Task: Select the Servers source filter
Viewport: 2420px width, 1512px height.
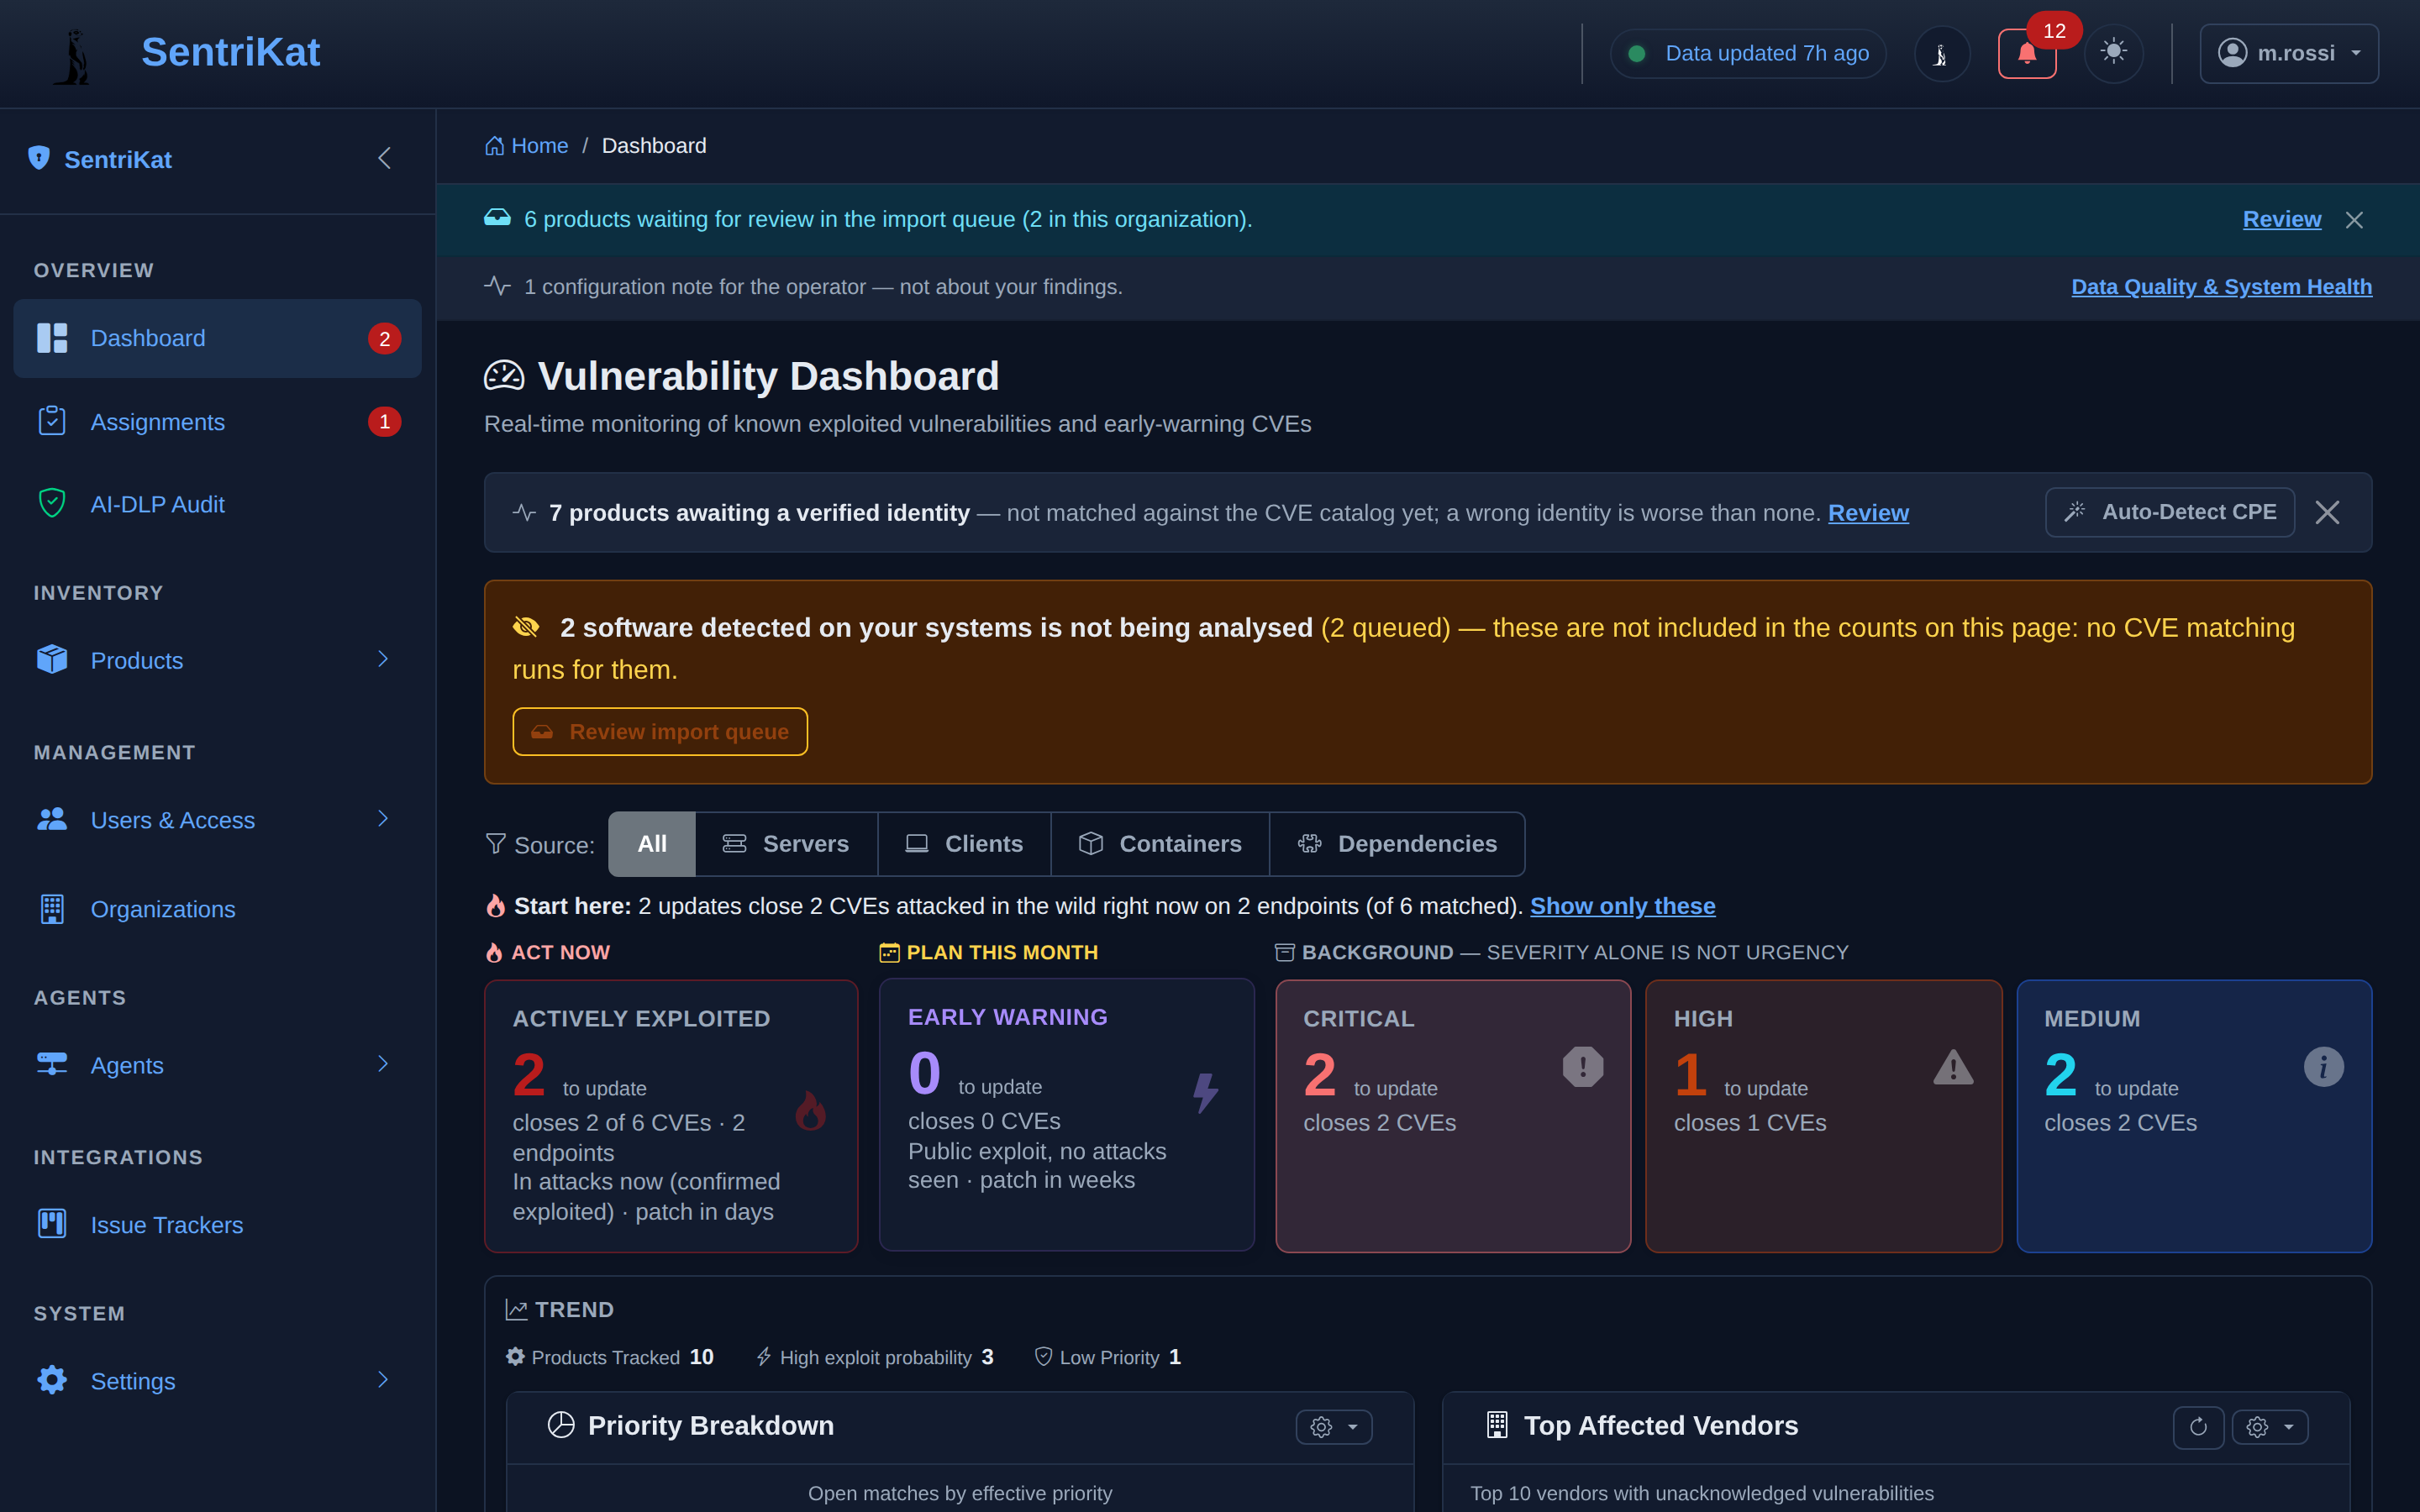Action: (786, 844)
